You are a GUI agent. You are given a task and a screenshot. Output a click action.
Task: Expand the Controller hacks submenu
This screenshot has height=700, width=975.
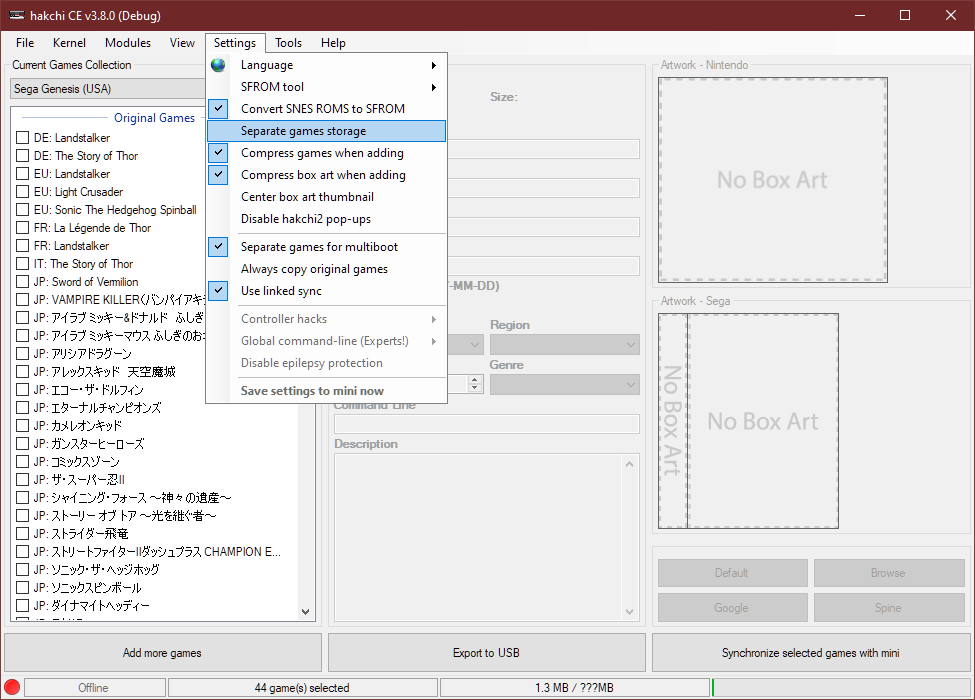coord(326,319)
